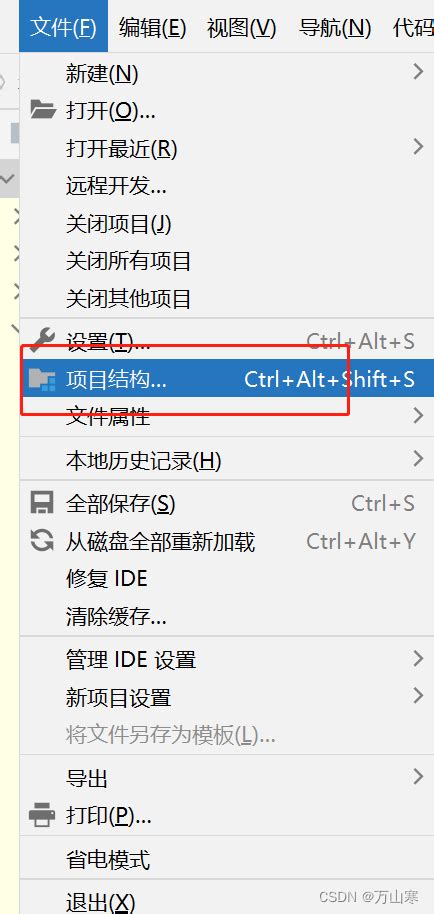Click the folder icon next to Open
The height and width of the screenshot is (914, 434).
pos(43,109)
